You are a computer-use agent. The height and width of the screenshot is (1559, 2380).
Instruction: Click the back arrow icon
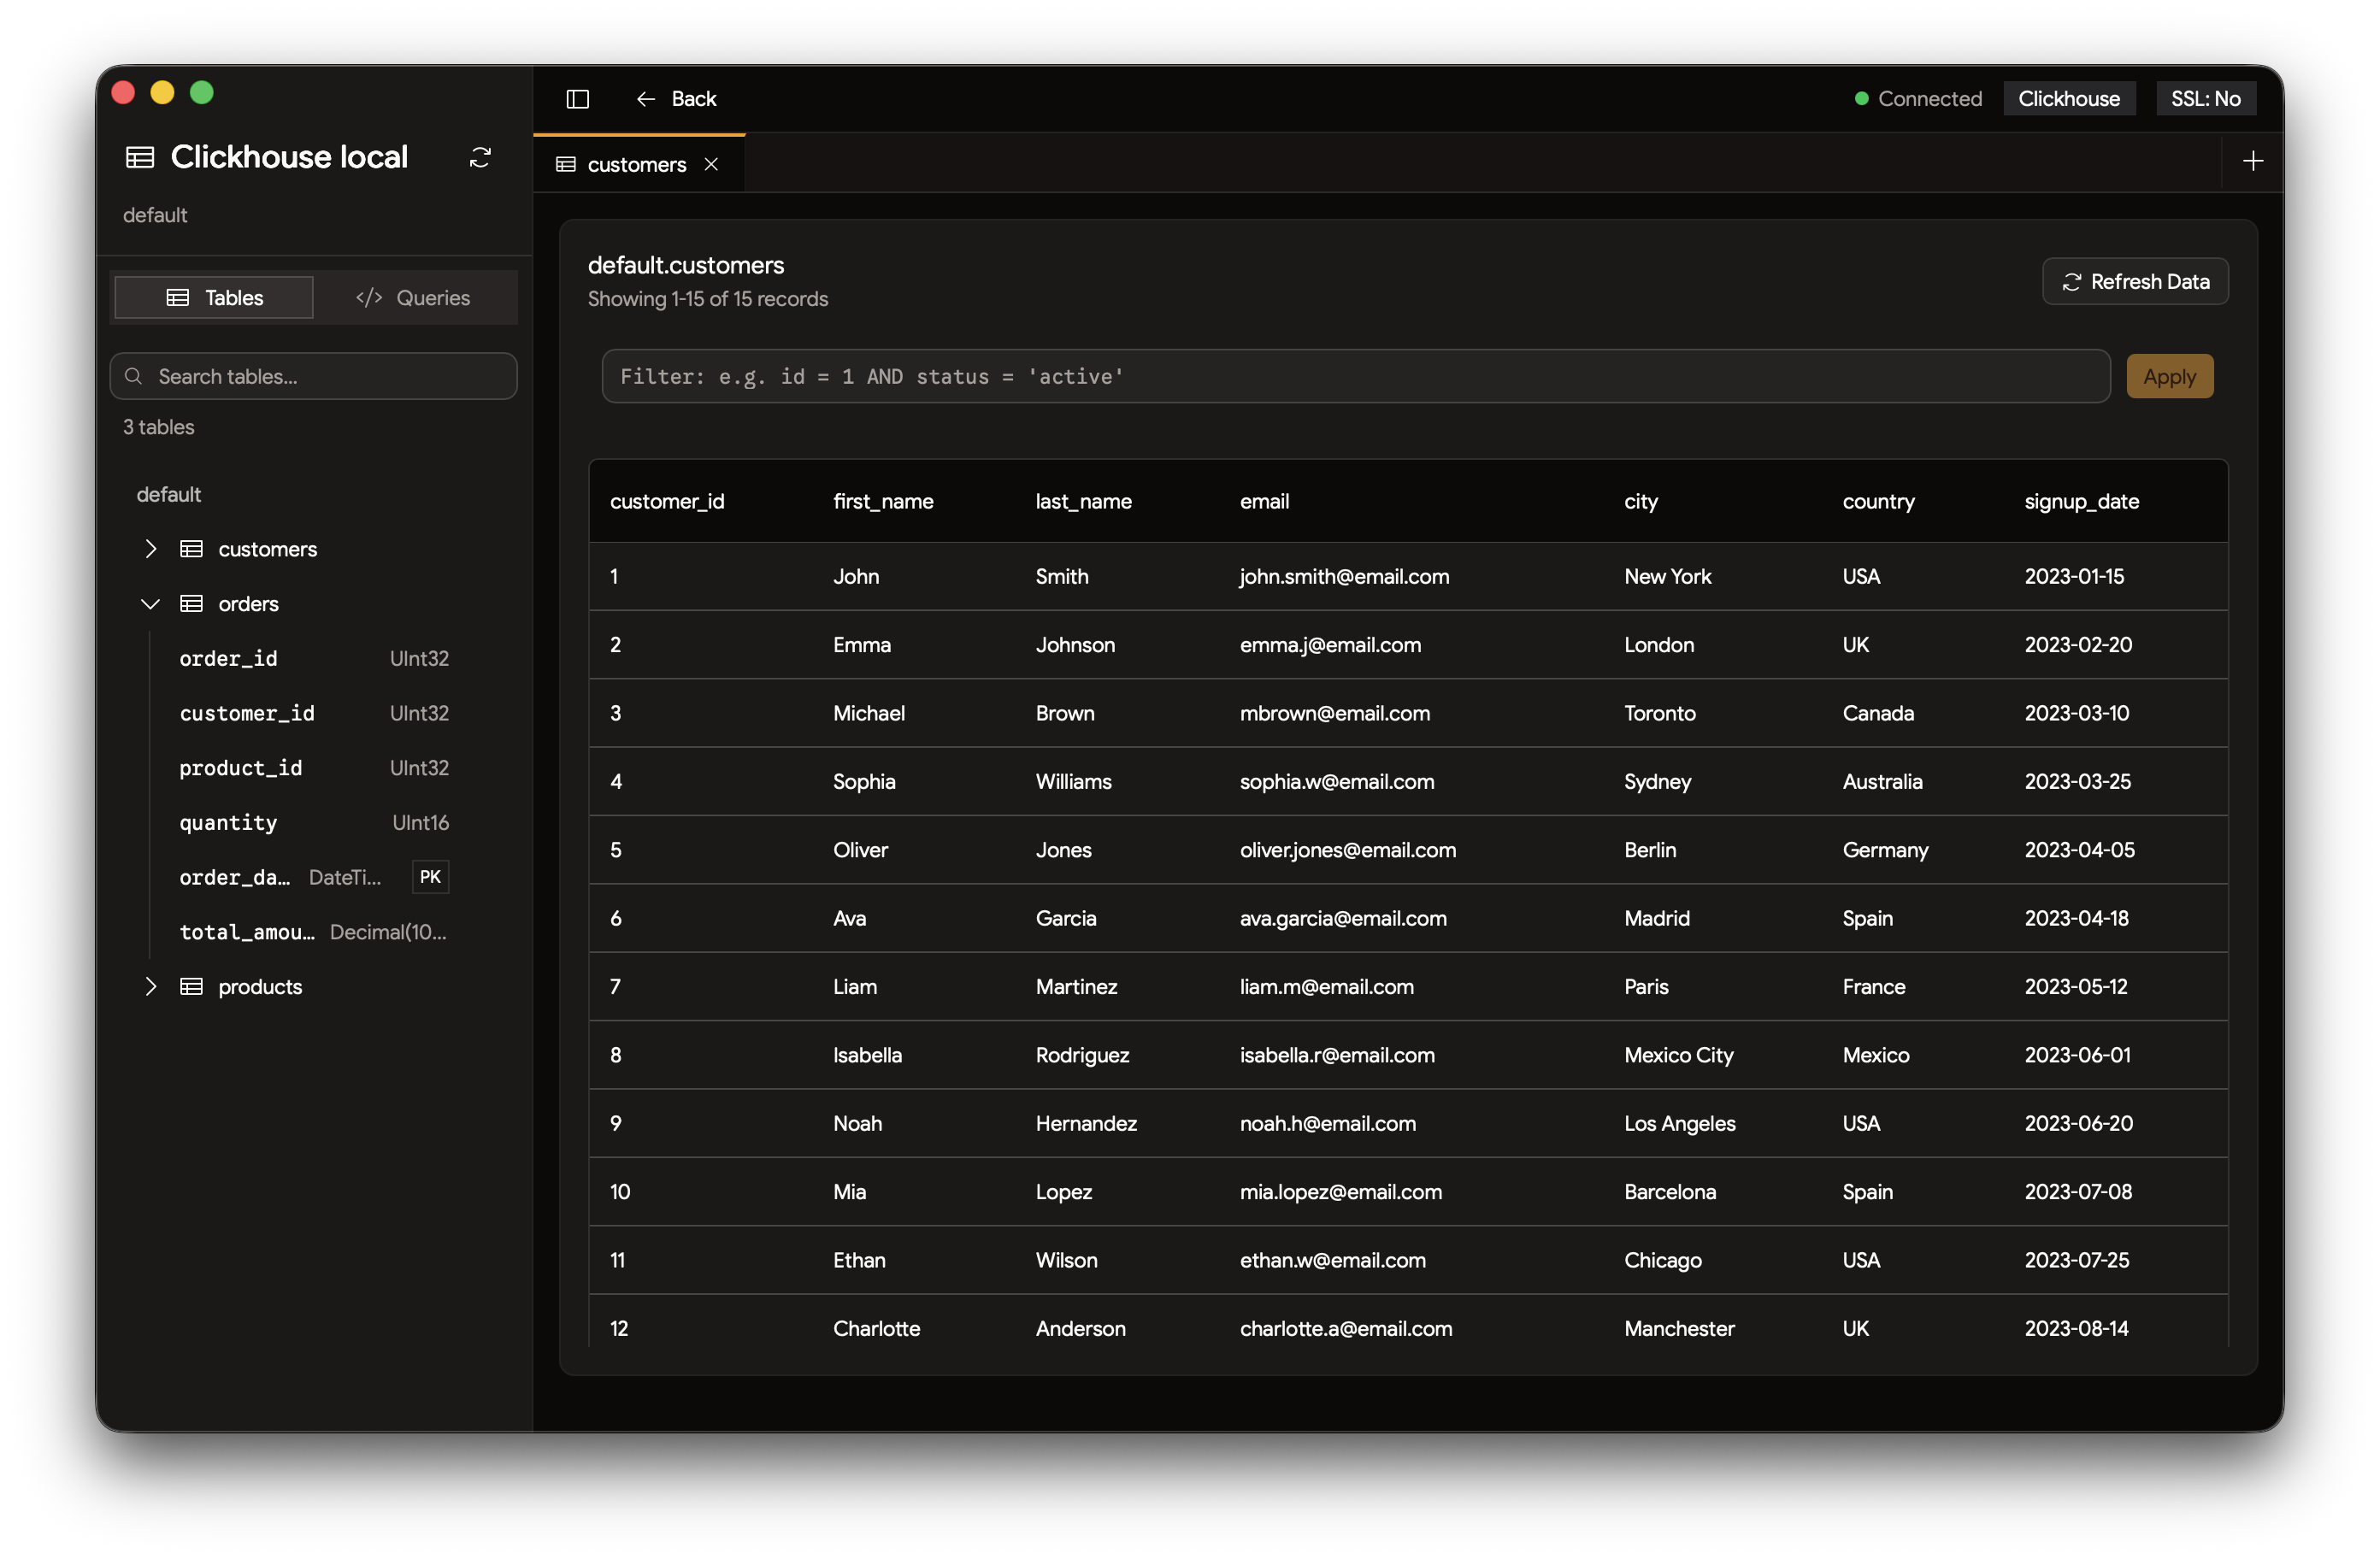click(x=646, y=99)
